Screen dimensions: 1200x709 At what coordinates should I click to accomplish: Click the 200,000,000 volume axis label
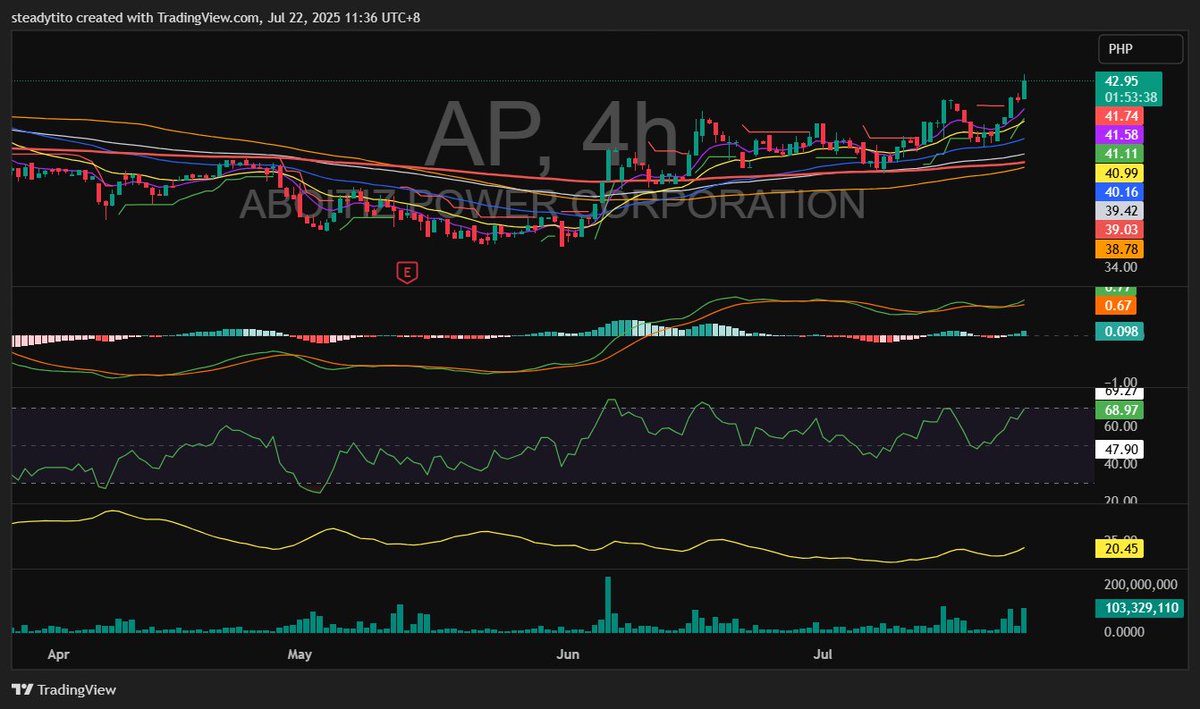coord(1141,583)
